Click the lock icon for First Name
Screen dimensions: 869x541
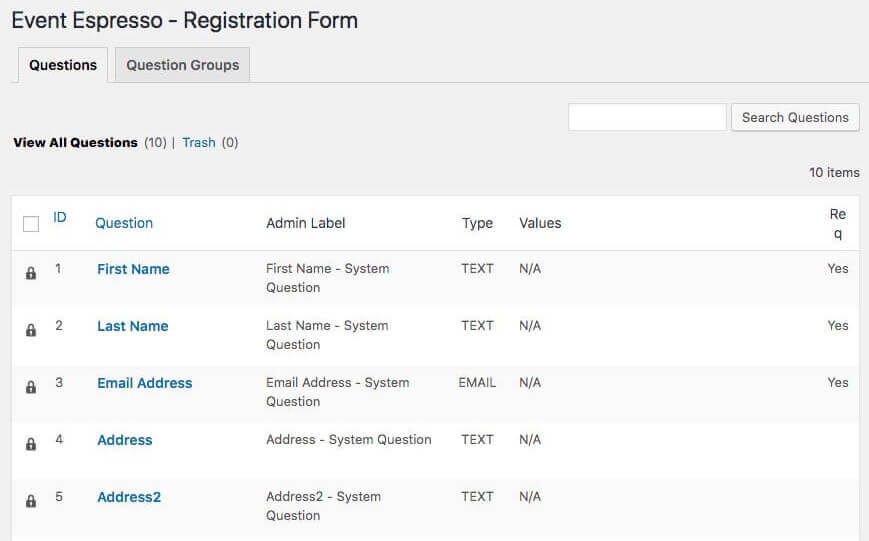pos(31,273)
